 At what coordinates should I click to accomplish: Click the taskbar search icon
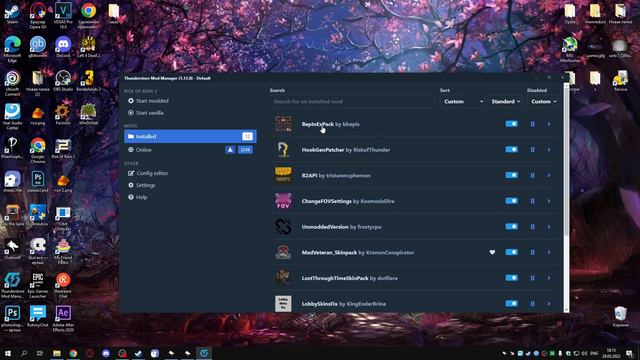tap(24, 353)
